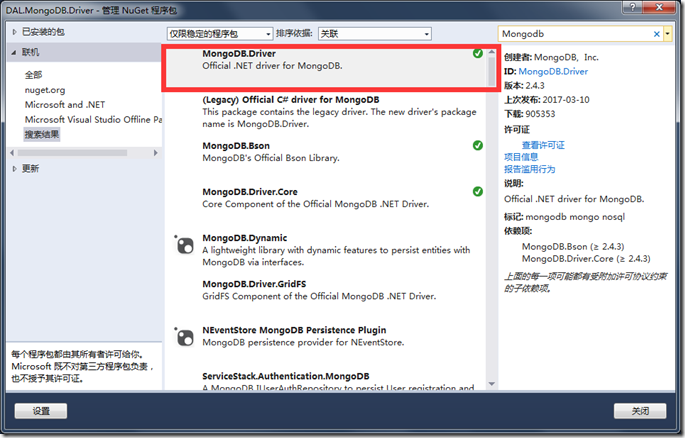Expand the 更新 section

(x=14, y=169)
